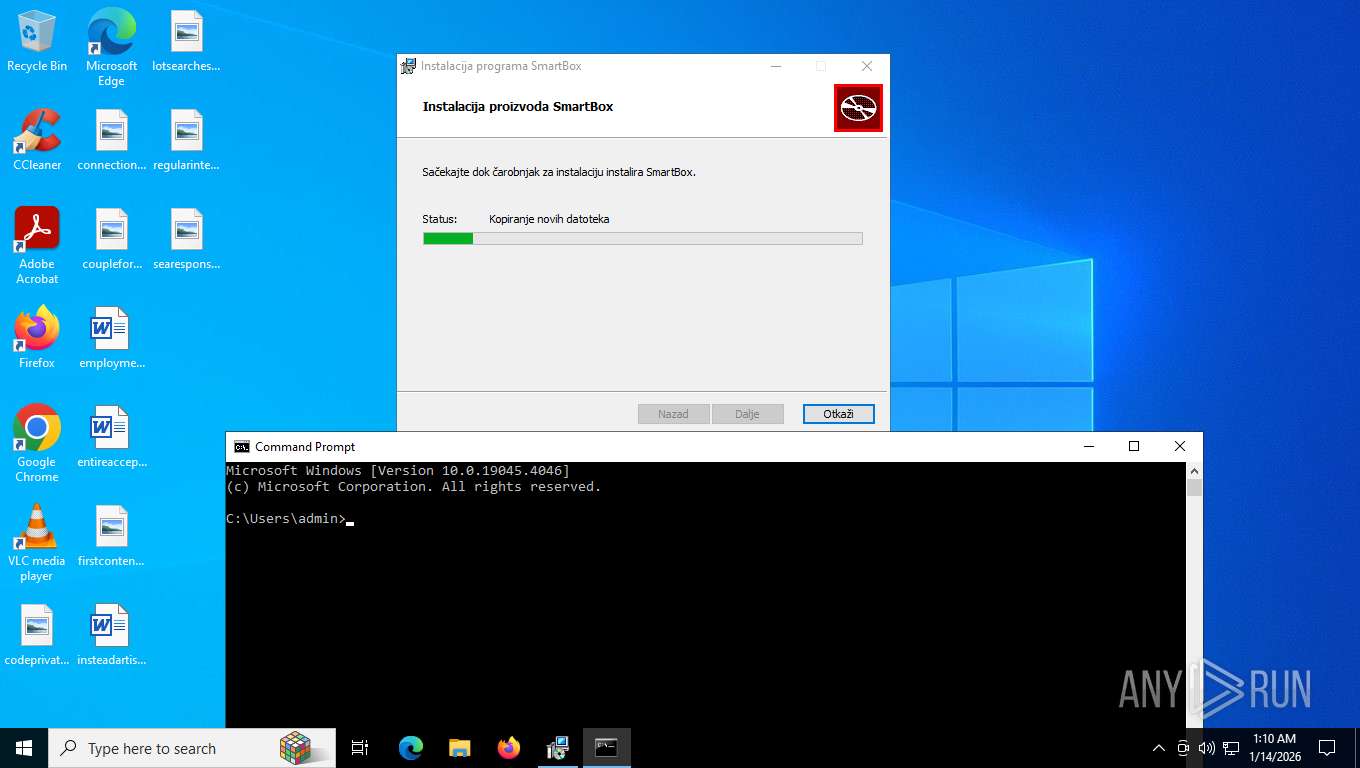
Task: Open the CCleaner desktop shortcut
Action: [37, 140]
